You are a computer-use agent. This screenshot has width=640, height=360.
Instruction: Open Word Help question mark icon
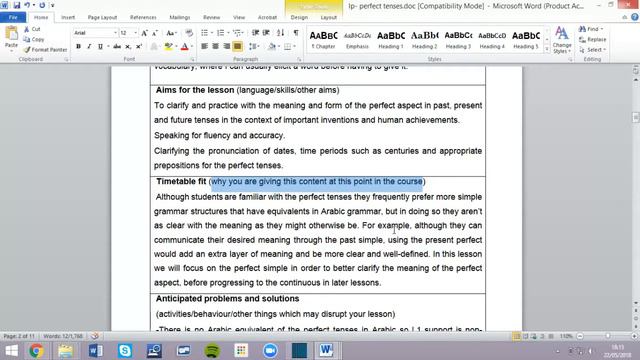635,17
